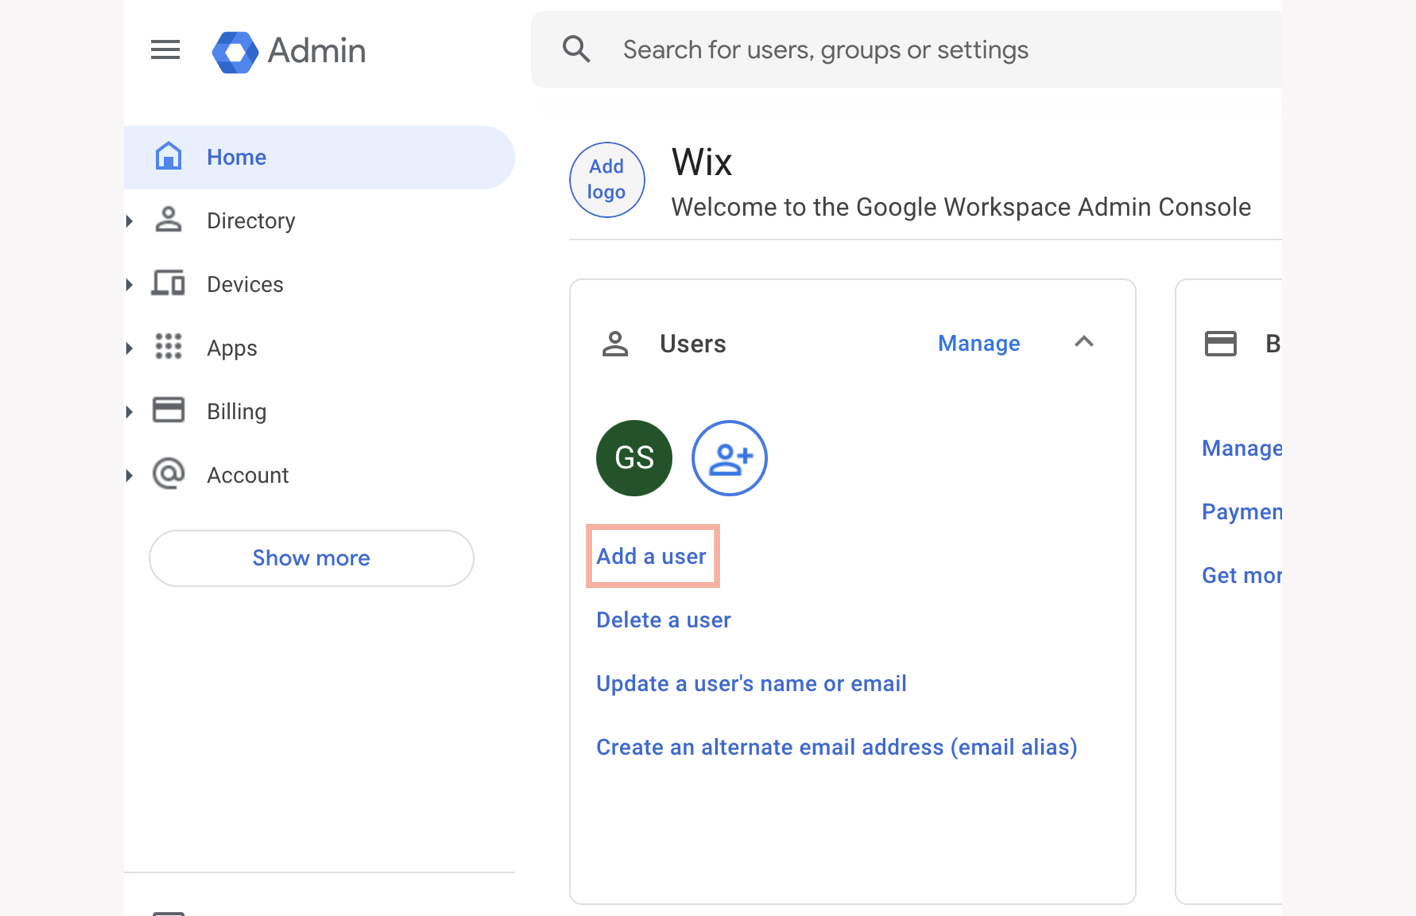The width and height of the screenshot is (1416, 916).
Task: Click Create an alternate email address link
Action: coord(837,747)
